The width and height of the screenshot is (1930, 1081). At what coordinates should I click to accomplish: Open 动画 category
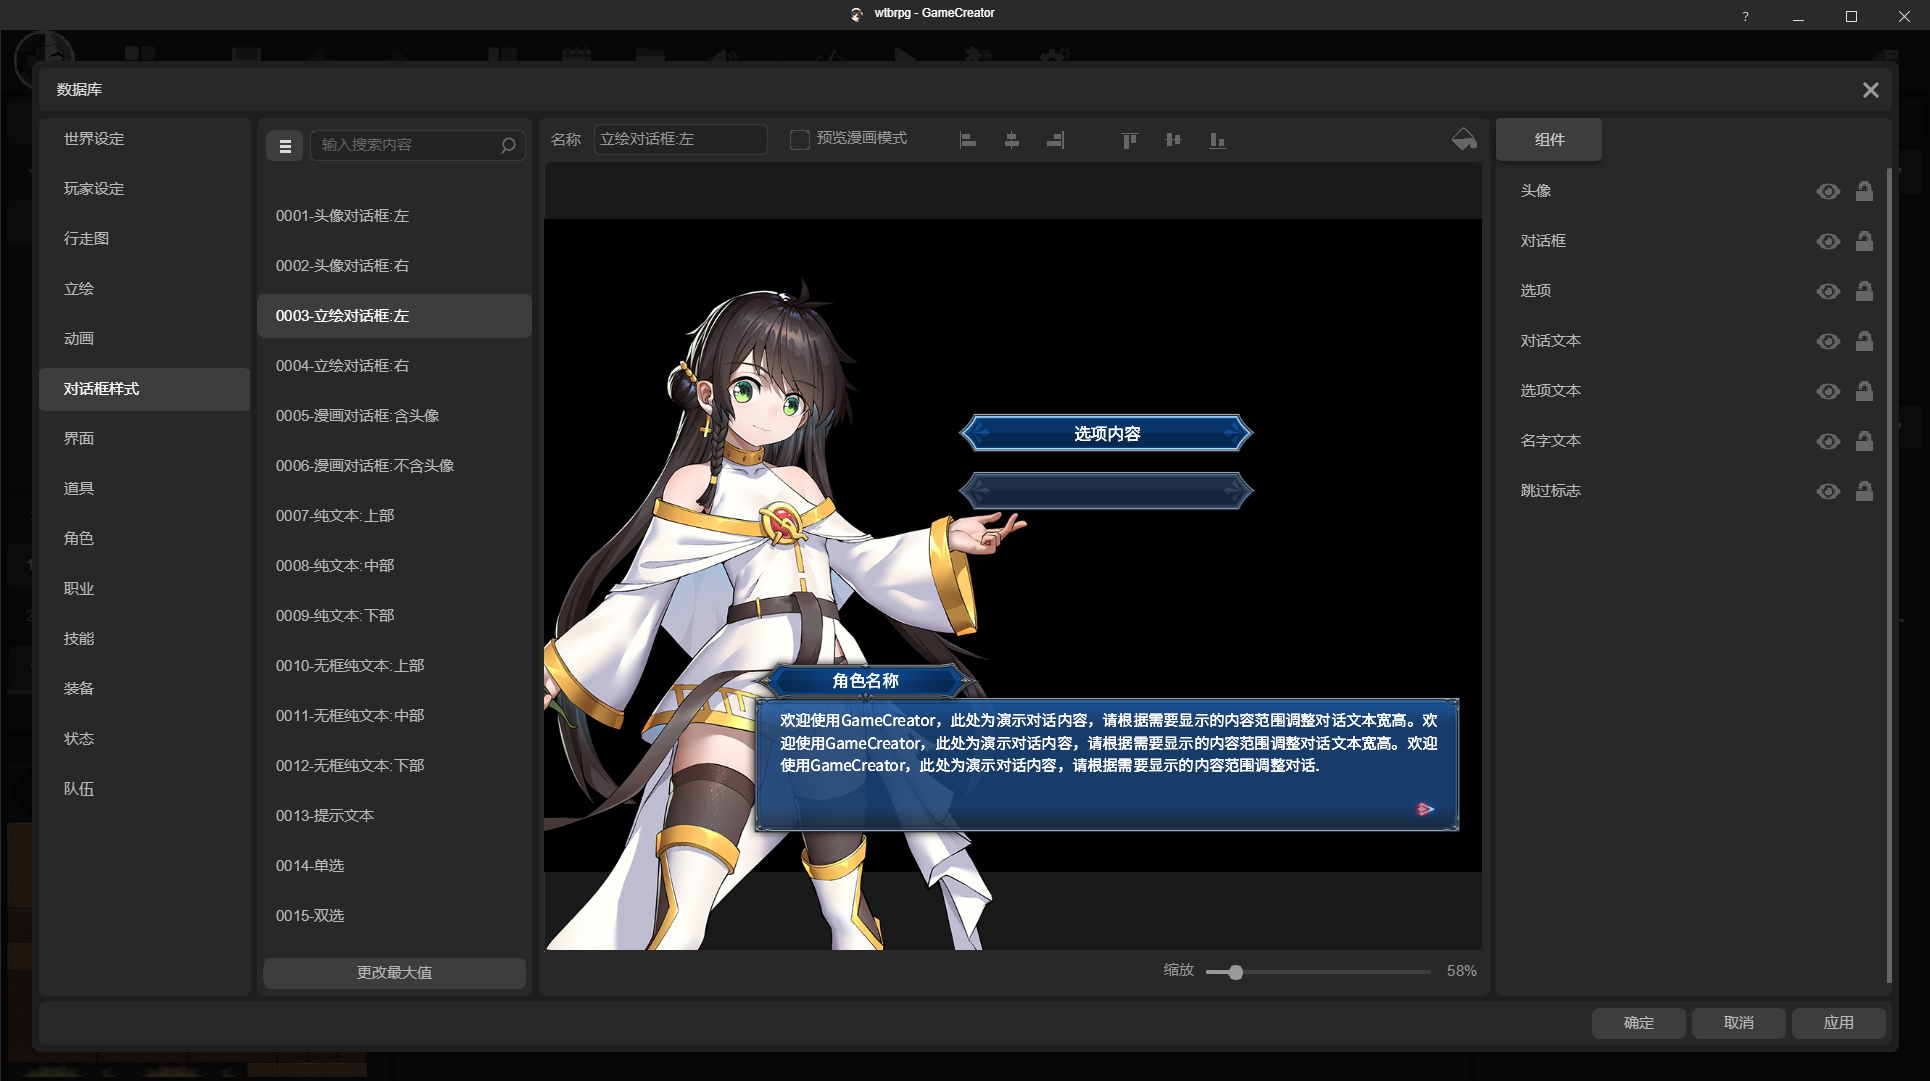tap(144, 339)
